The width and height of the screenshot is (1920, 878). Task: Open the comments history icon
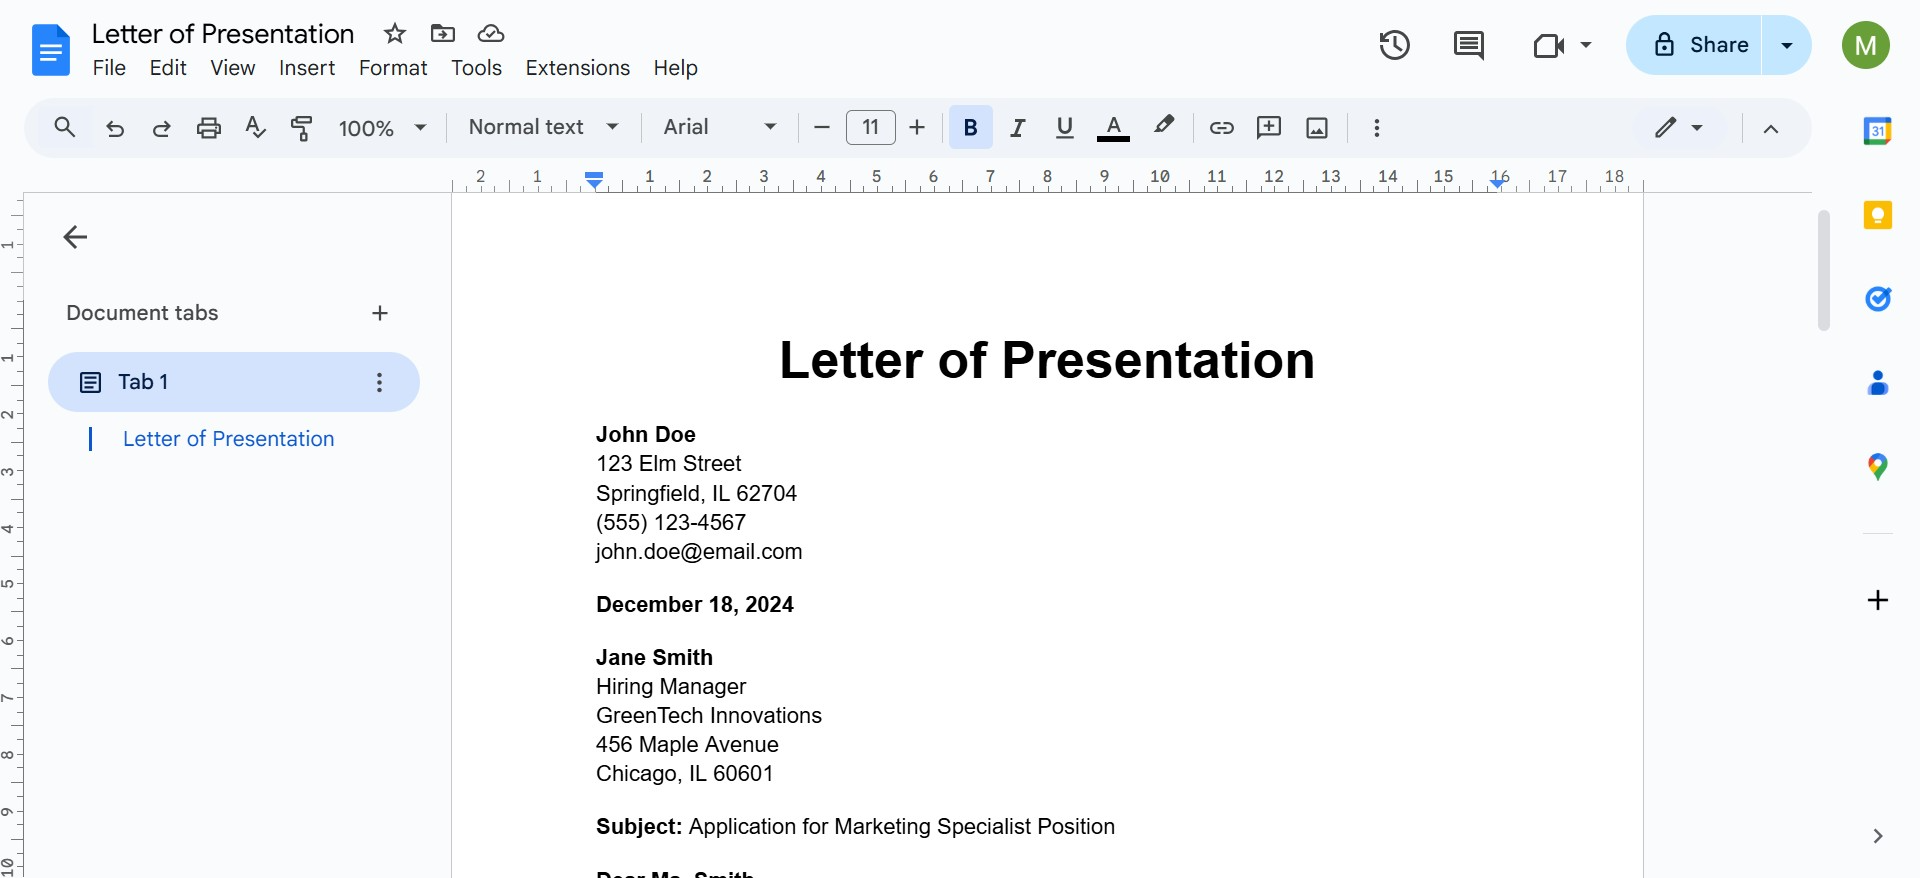click(1468, 45)
